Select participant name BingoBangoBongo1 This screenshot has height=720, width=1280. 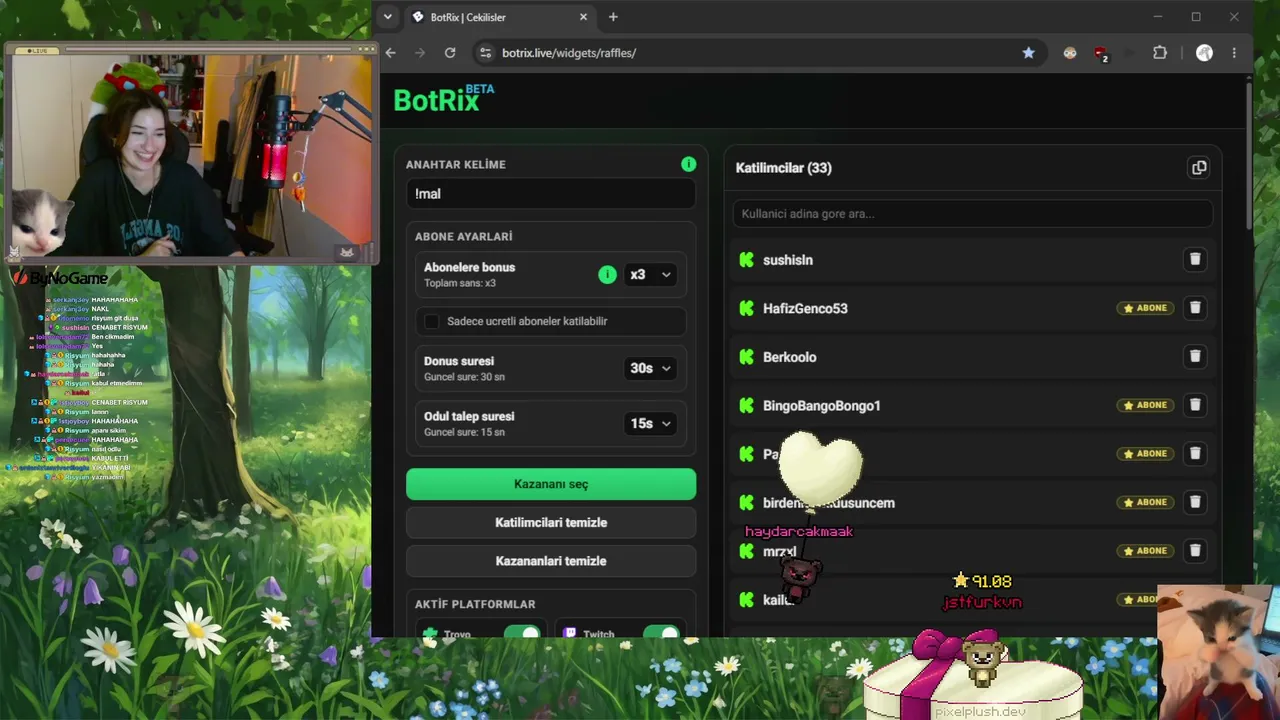click(822, 405)
